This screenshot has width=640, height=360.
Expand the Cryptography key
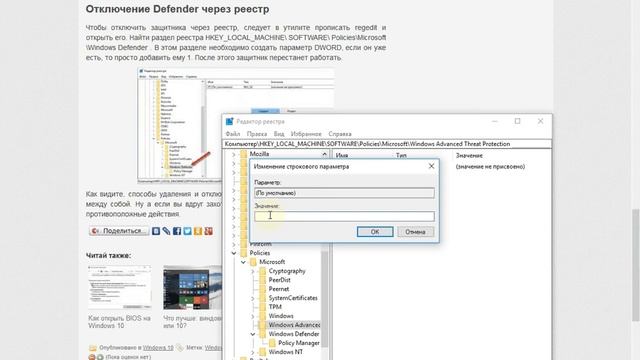pyautogui.click(x=253, y=271)
